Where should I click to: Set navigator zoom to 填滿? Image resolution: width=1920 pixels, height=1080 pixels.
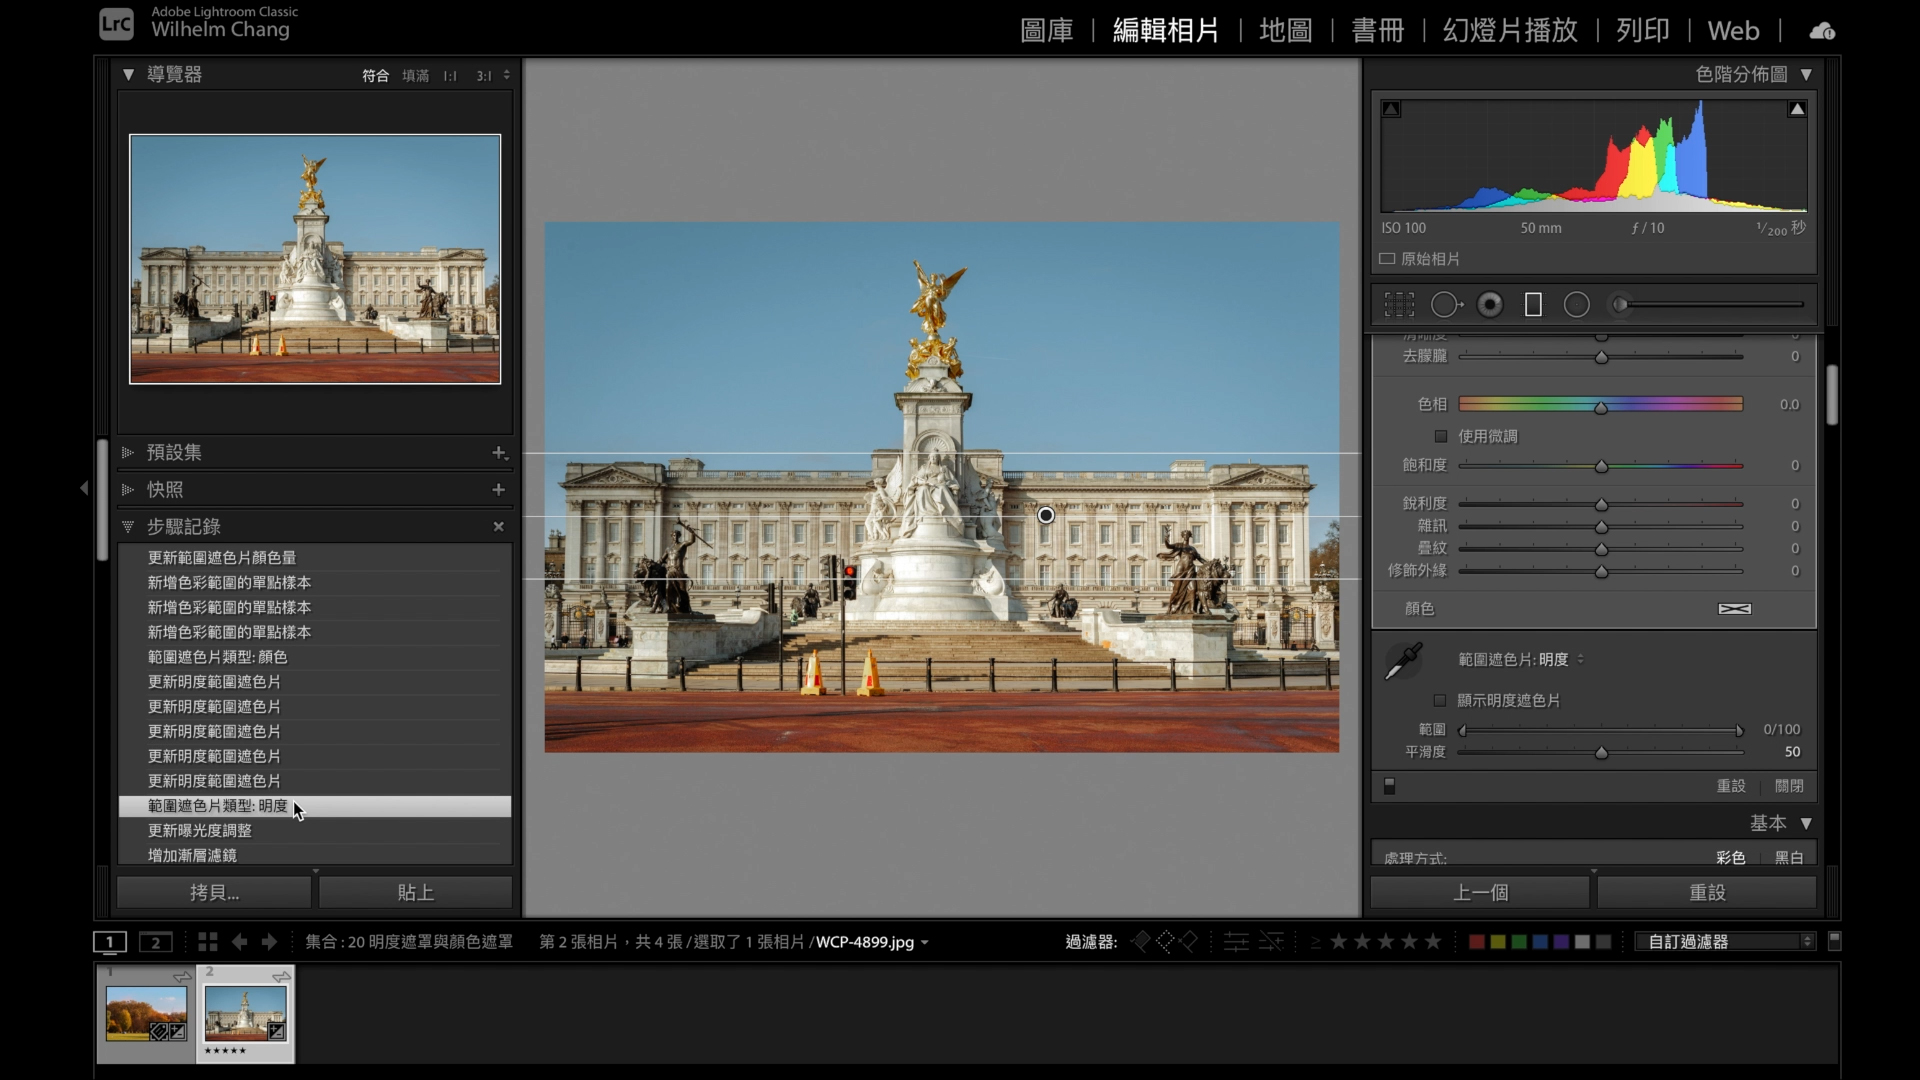click(x=416, y=76)
